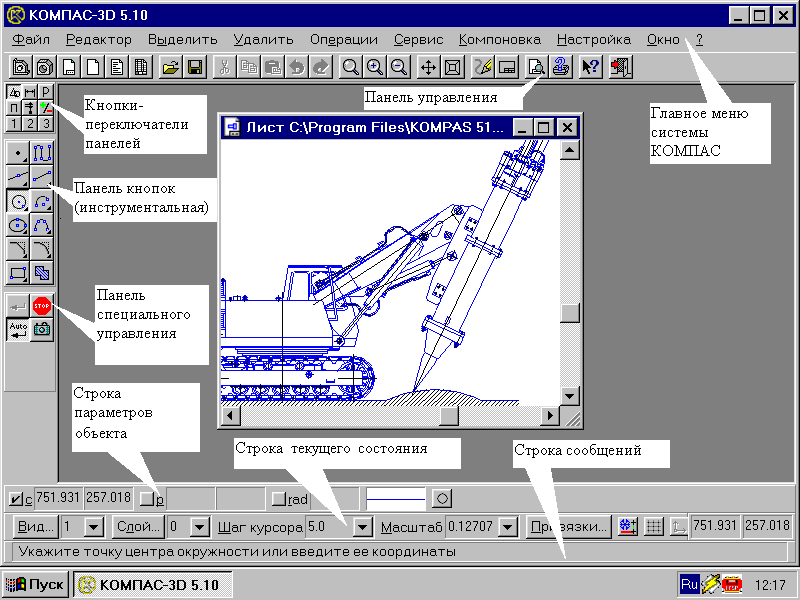Open the Операции menu
The image size is (800, 600).
[x=344, y=40]
